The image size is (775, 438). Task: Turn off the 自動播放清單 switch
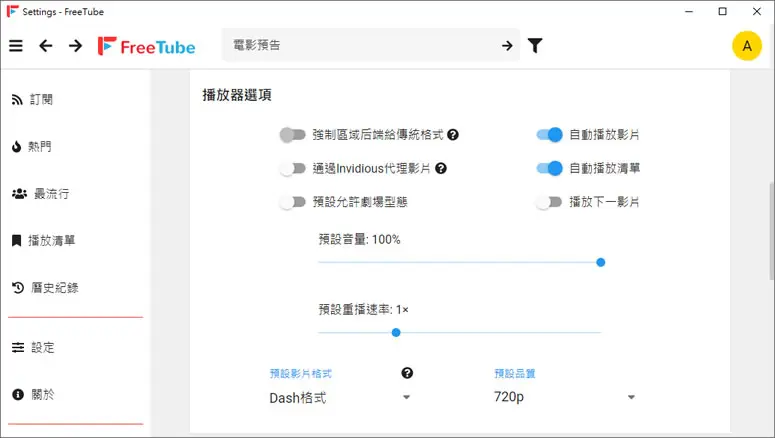tap(549, 168)
